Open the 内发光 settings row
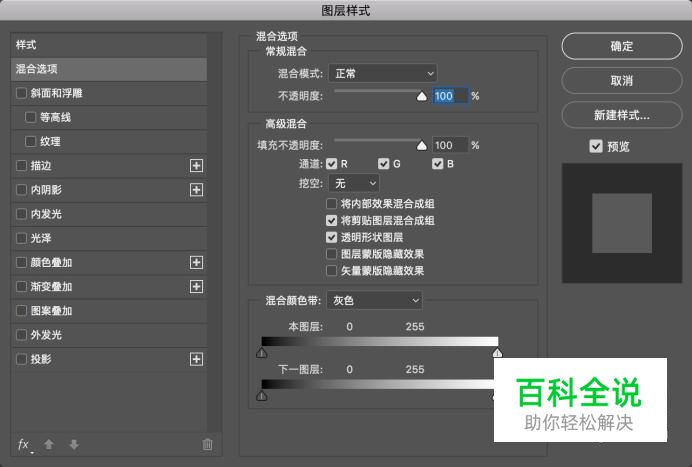 pyautogui.click(x=109, y=215)
